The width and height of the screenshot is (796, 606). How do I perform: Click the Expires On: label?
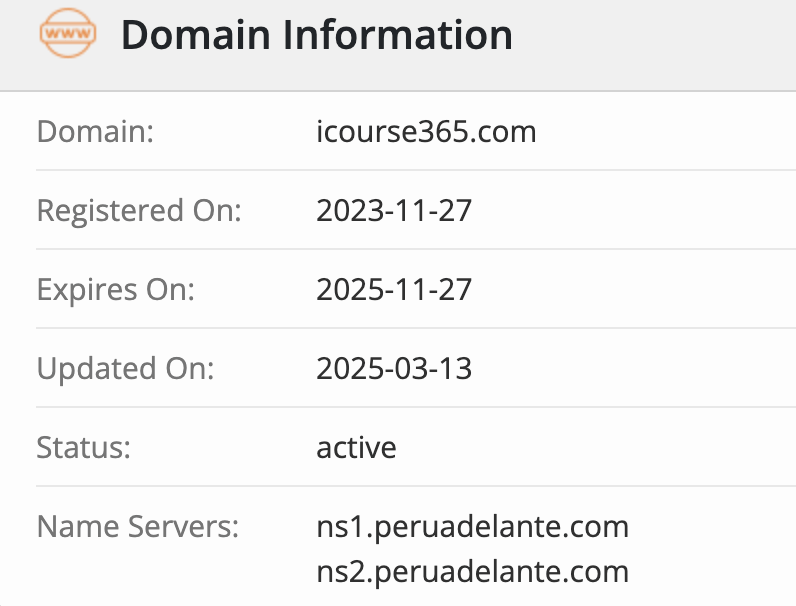point(115,290)
